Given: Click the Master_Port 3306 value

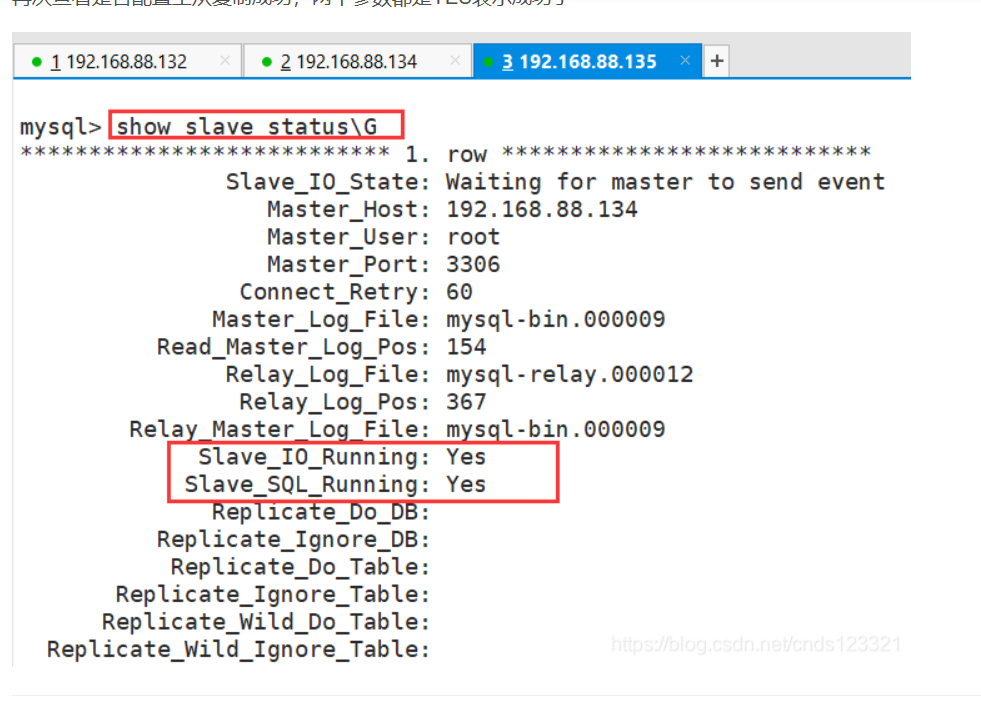Looking at the screenshot, I should pyautogui.click(x=473, y=265).
